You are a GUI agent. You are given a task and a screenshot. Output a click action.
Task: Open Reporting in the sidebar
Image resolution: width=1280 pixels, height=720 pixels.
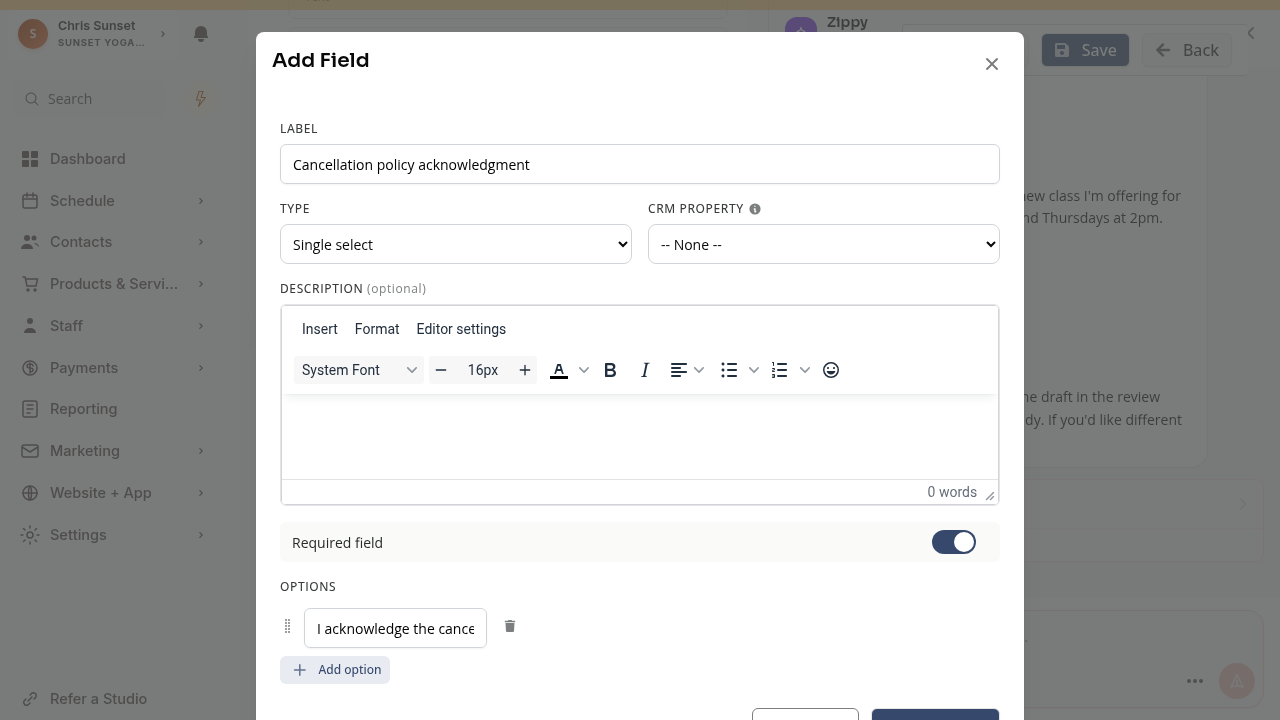coord(84,409)
